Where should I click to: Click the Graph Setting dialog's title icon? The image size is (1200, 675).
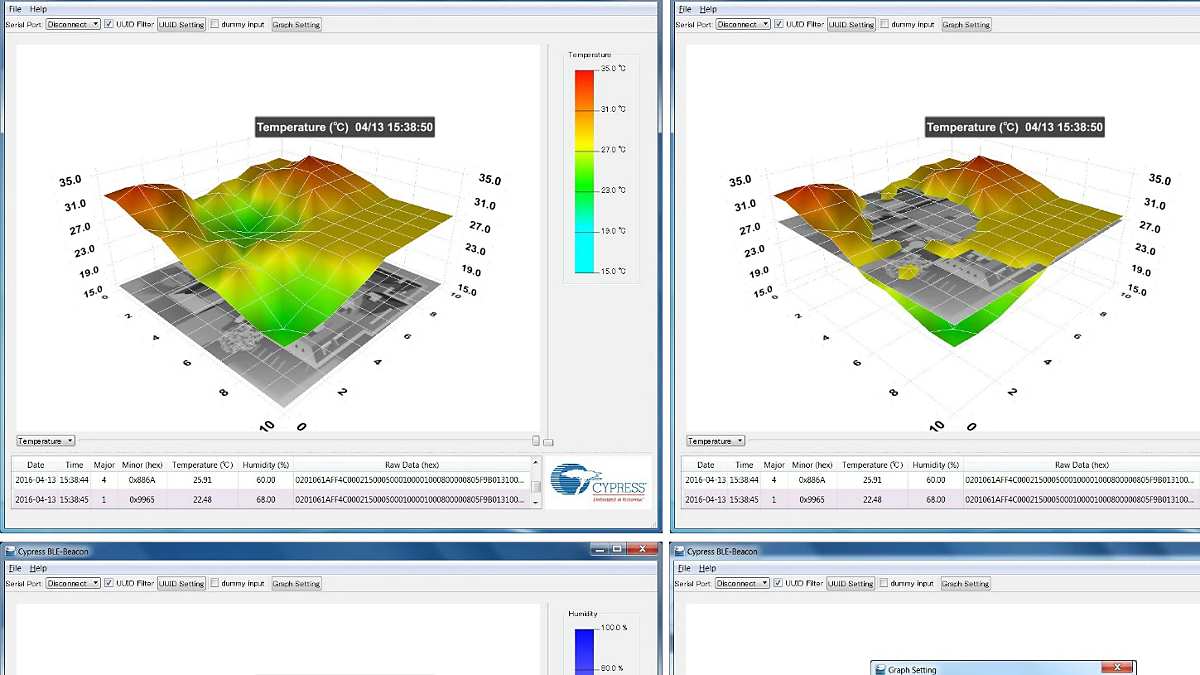point(880,669)
